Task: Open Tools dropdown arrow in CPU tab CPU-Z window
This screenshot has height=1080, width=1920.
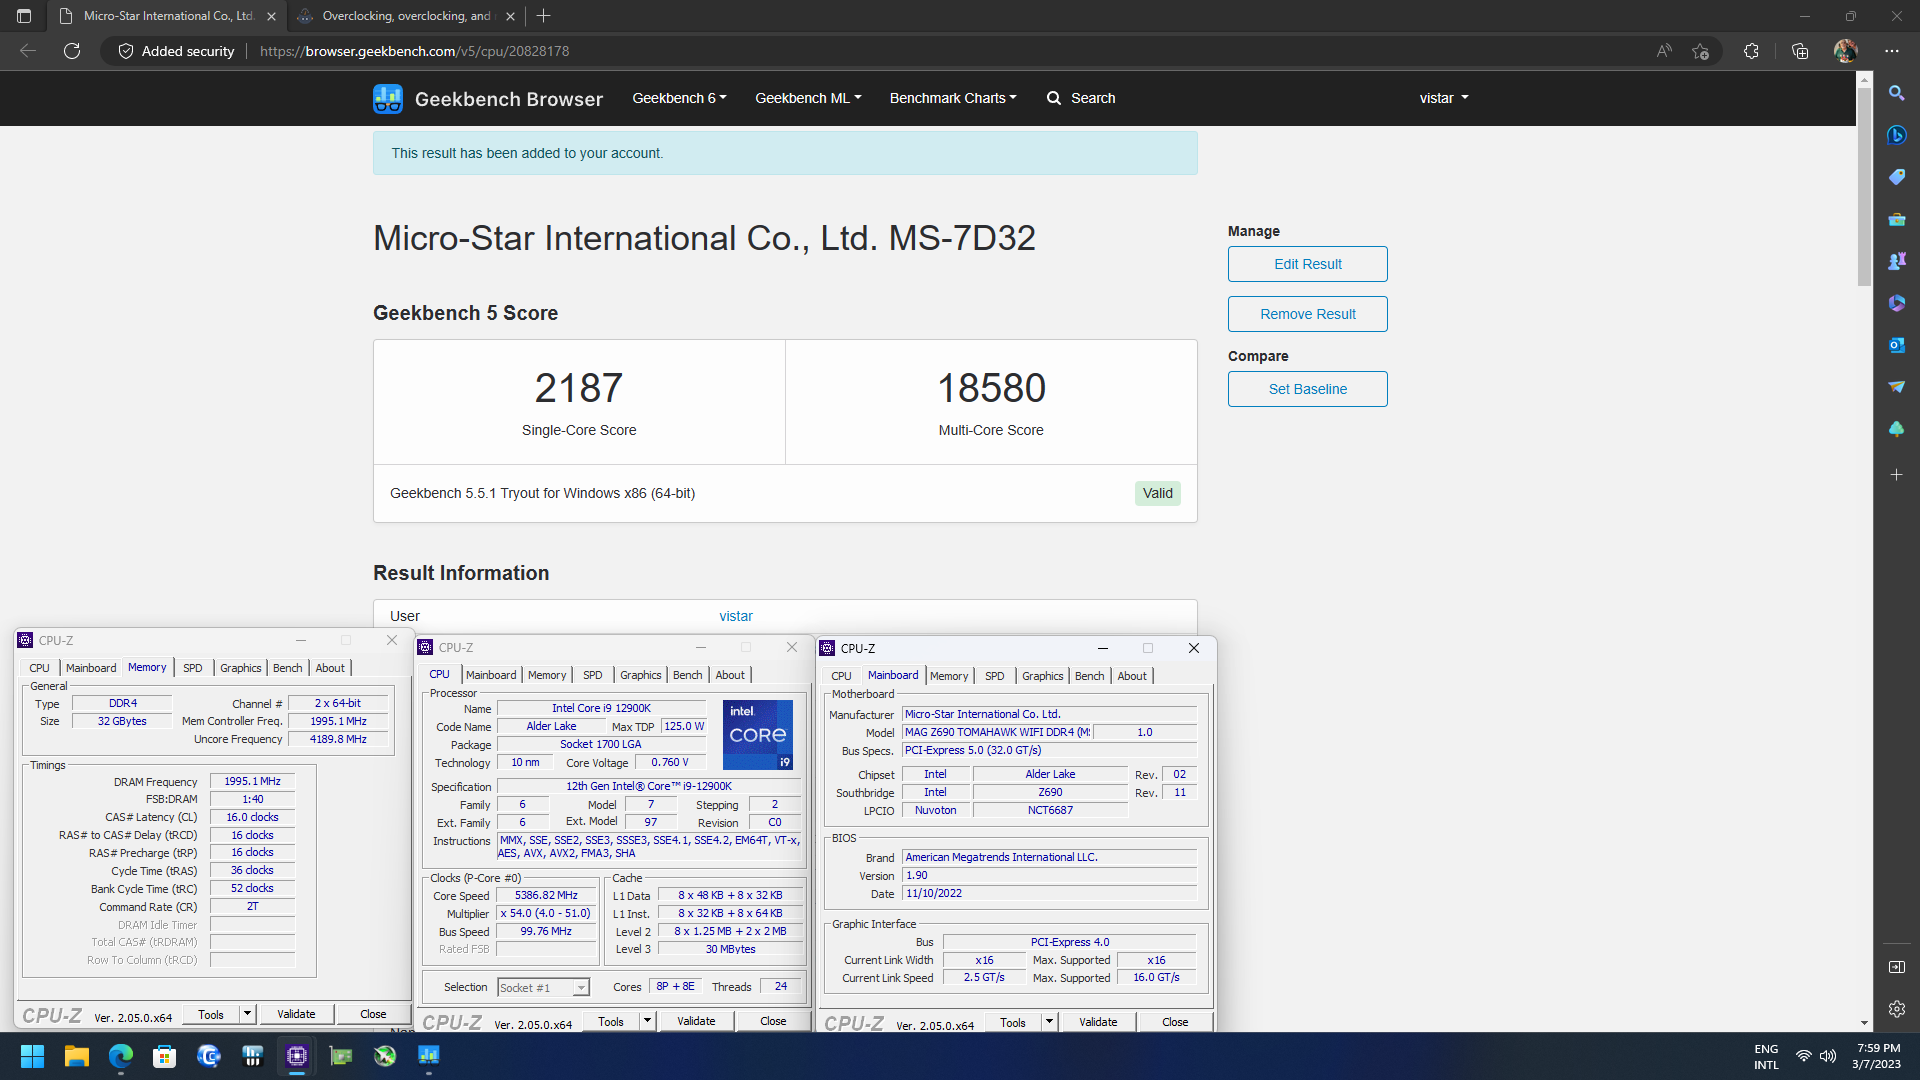Action: coord(647,1021)
